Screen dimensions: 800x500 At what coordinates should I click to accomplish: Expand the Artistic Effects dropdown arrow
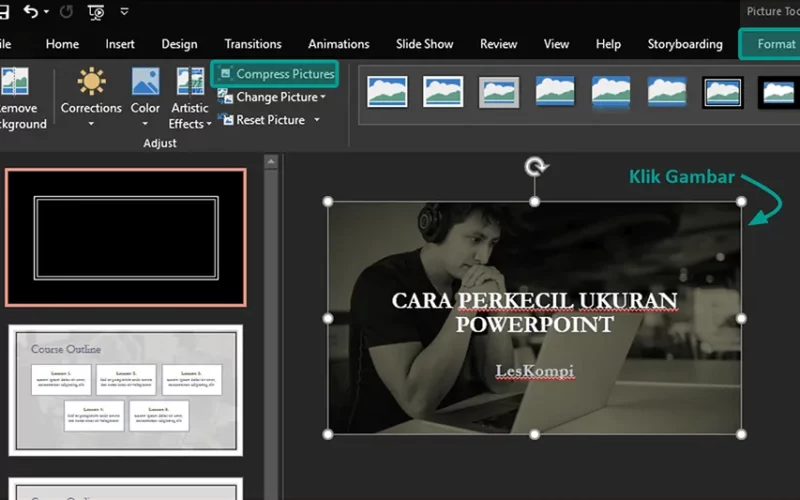click(209, 124)
